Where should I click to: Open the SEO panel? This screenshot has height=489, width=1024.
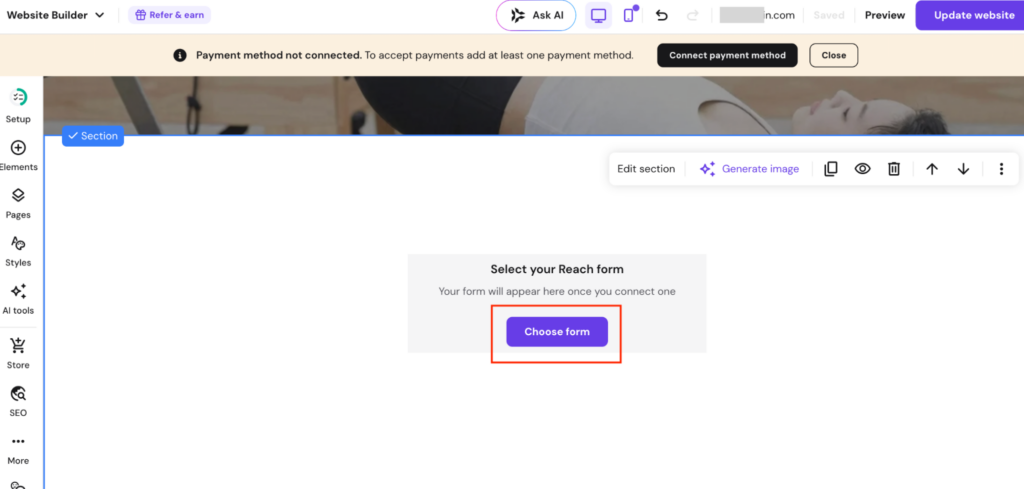(x=18, y=402)
